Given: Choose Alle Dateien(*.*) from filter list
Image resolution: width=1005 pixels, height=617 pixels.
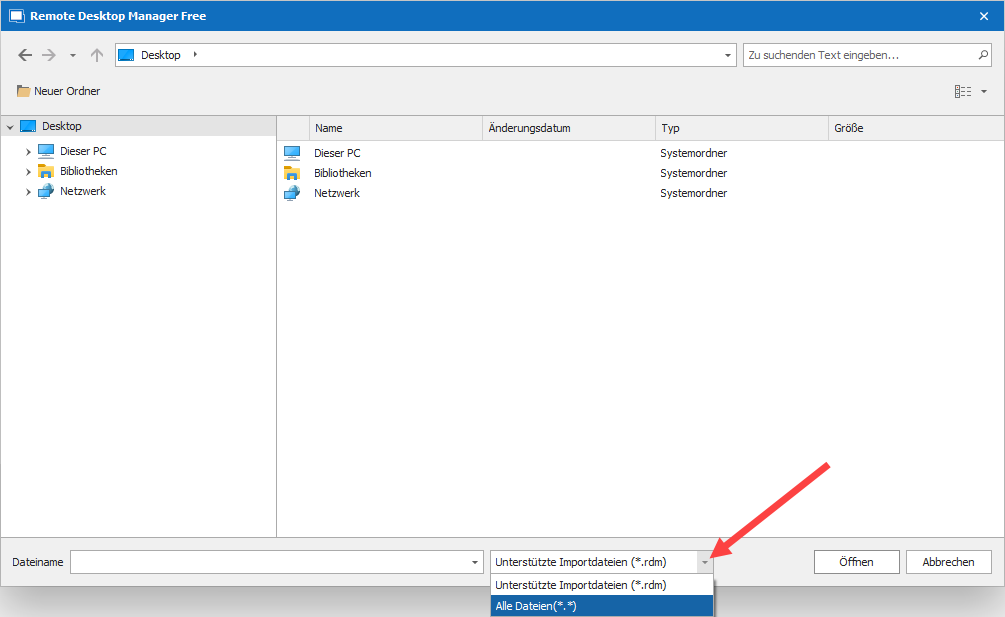Looking at the screenshot, I should 601,606.
